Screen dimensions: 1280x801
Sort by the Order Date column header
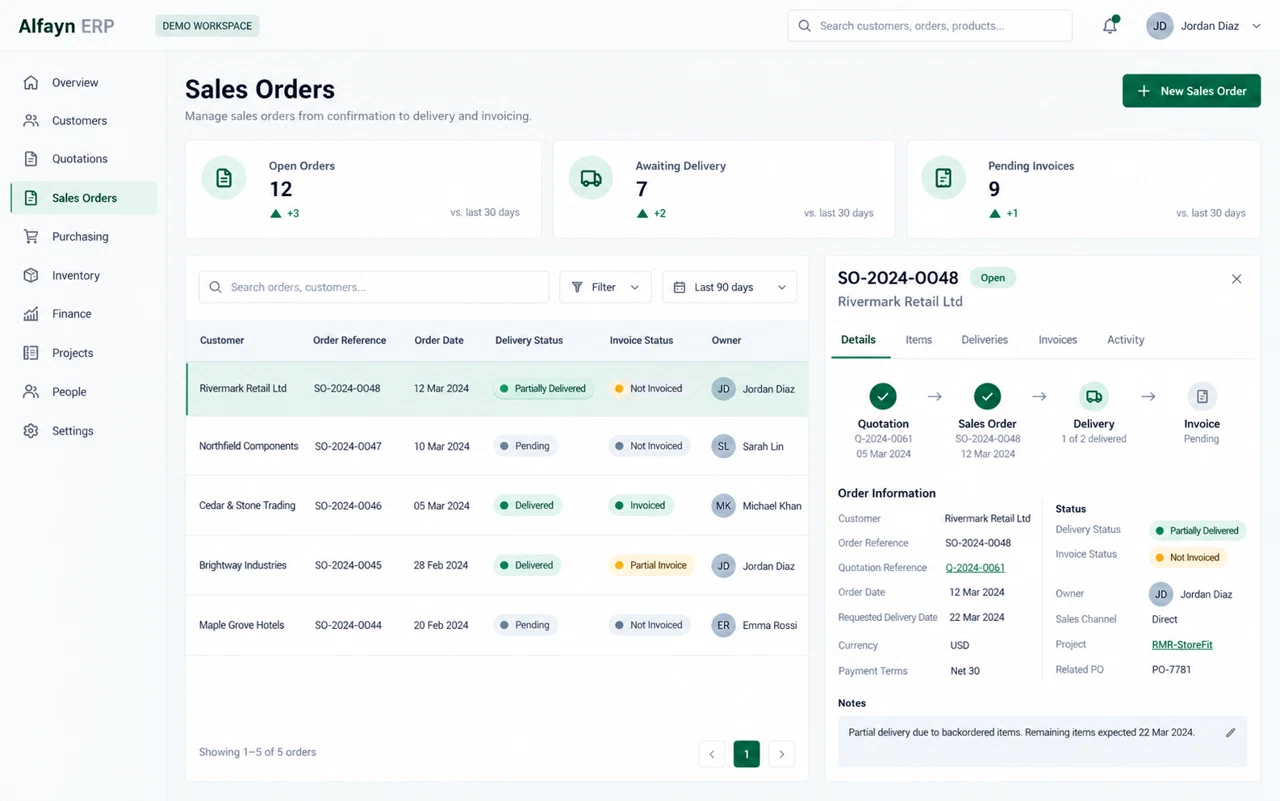coord(439,341)
